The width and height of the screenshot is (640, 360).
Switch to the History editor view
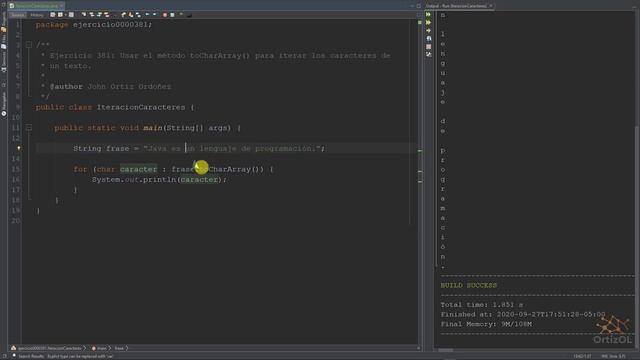(x=37, y=15)
